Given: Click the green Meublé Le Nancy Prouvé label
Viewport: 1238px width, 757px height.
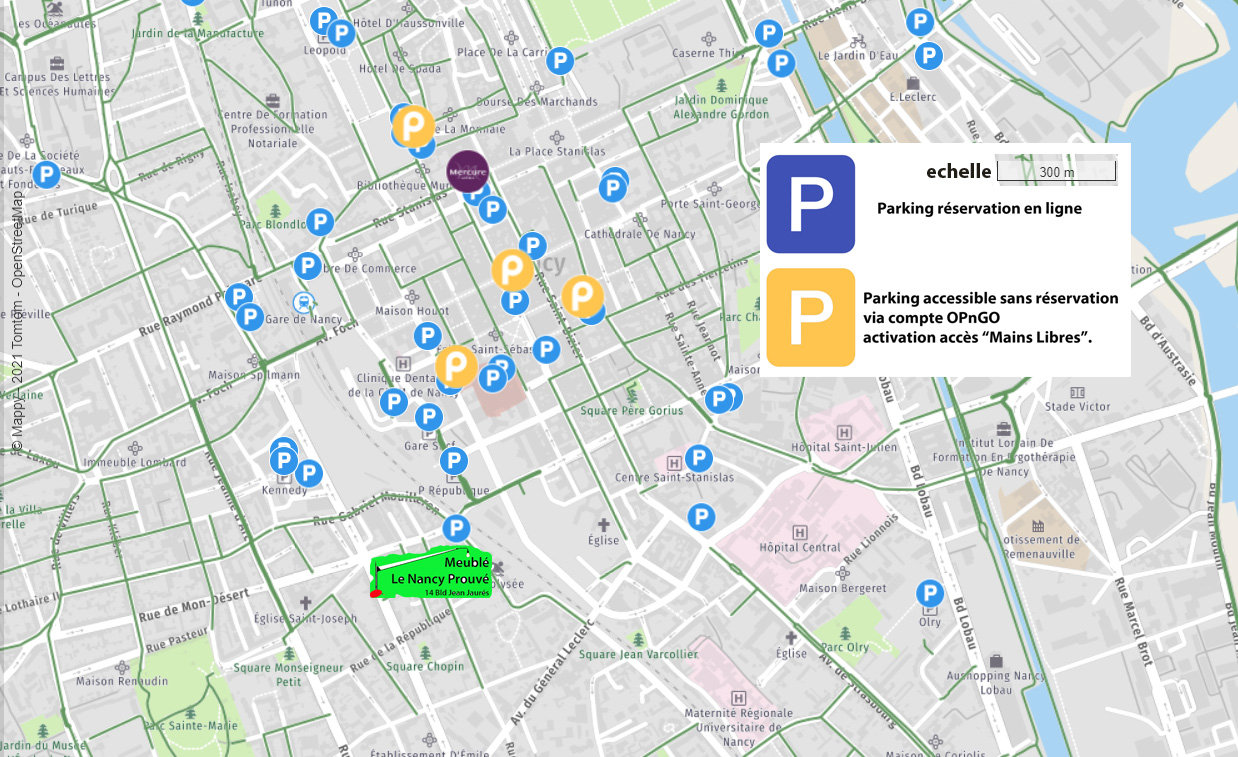Looking at the screenshot, I should tap(432, 575).
